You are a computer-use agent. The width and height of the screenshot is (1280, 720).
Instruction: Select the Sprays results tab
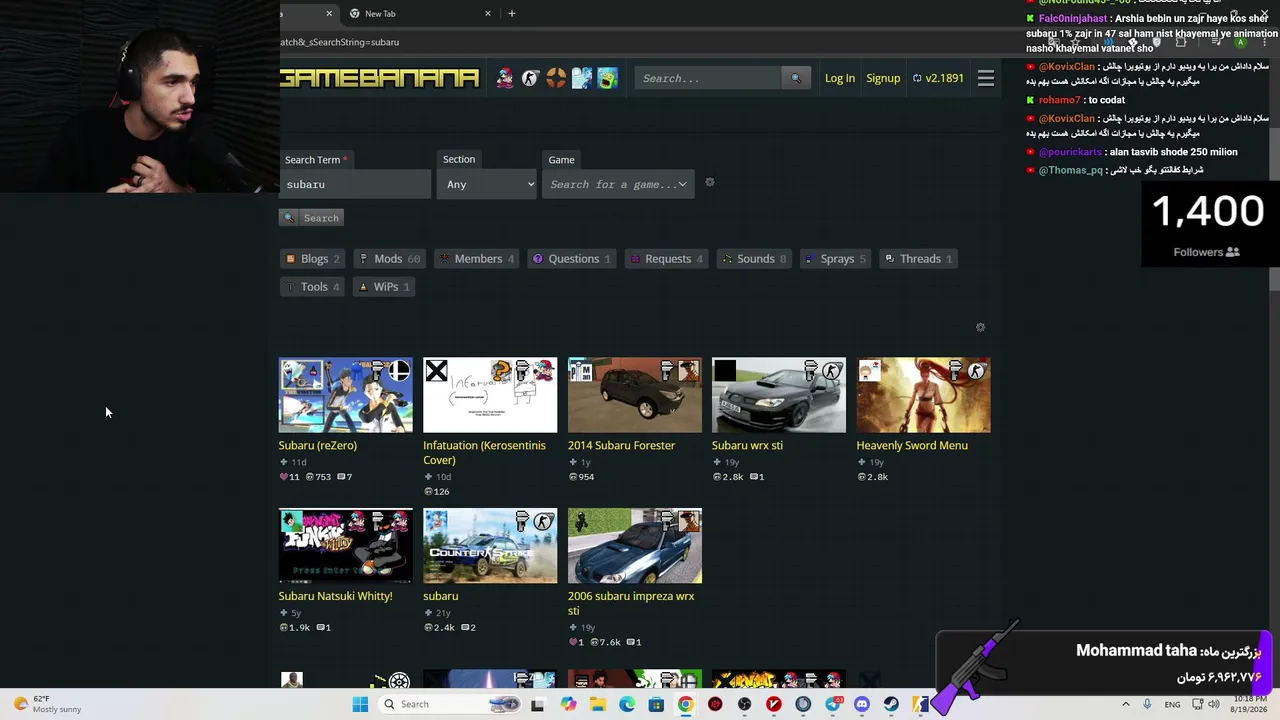[x=836, y=259]
